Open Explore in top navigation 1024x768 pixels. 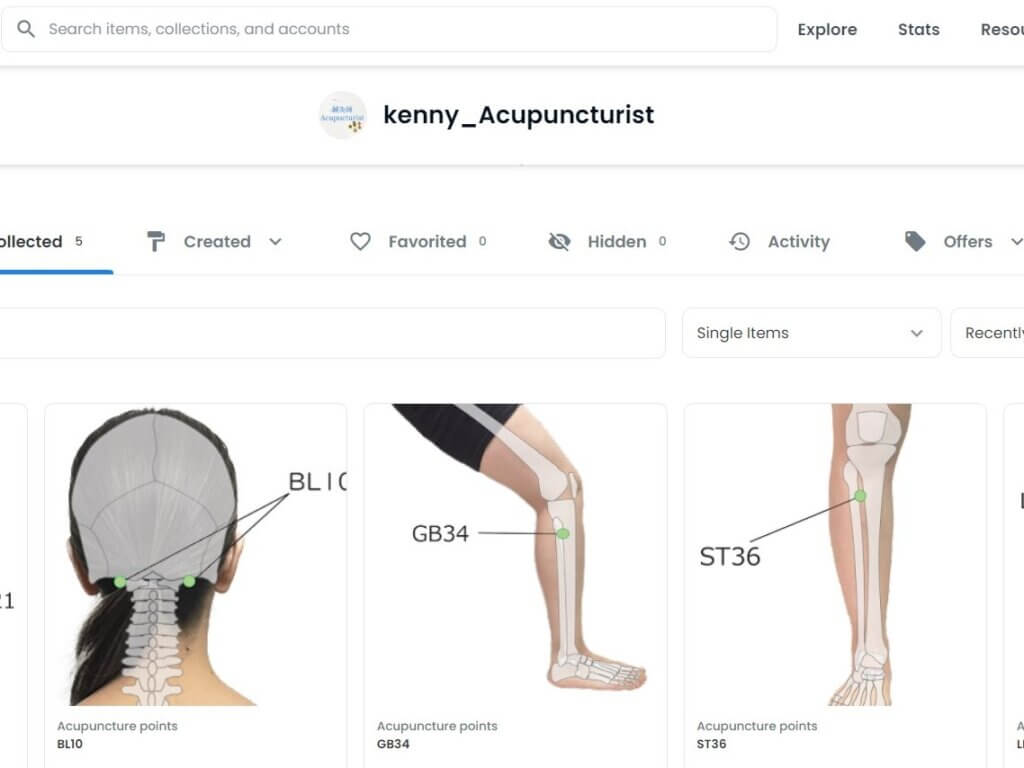(x=827, y=29)
